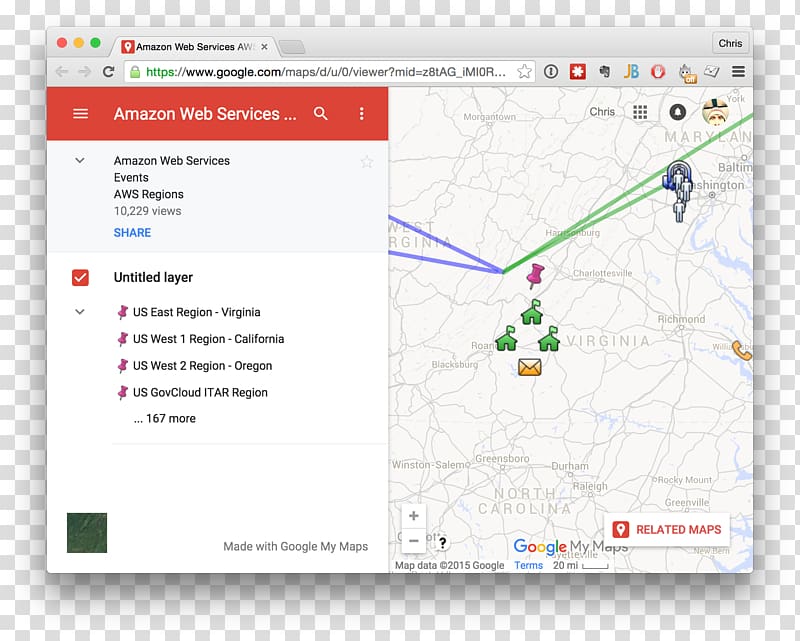The width and height of the screenshot is (800, 641).
Task: Click the top green house marker
Action: 532,312
